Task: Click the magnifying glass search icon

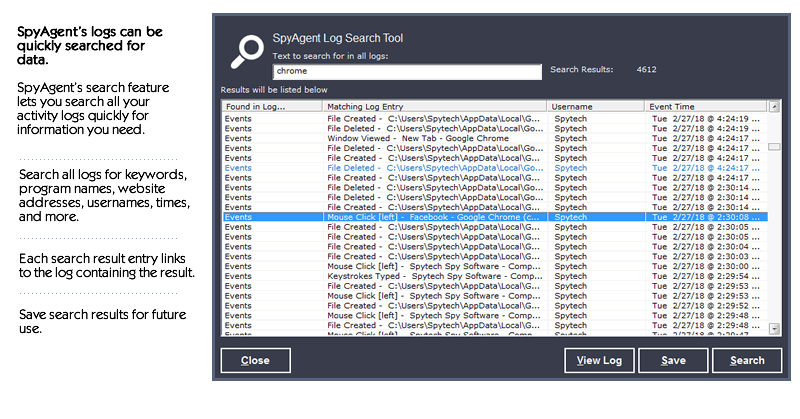Action: pyautogui.click(x=247, y=51)
